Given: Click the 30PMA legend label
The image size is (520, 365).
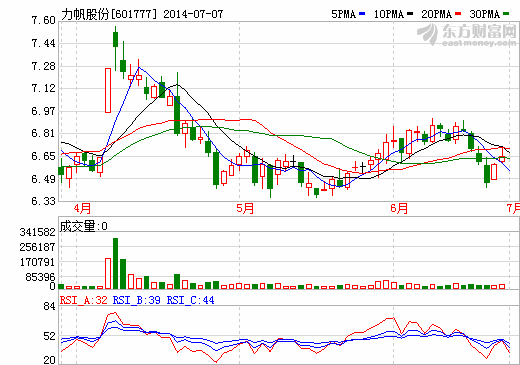Looking at the screenshot, I should pyautogui.click(x=485, y=14).
